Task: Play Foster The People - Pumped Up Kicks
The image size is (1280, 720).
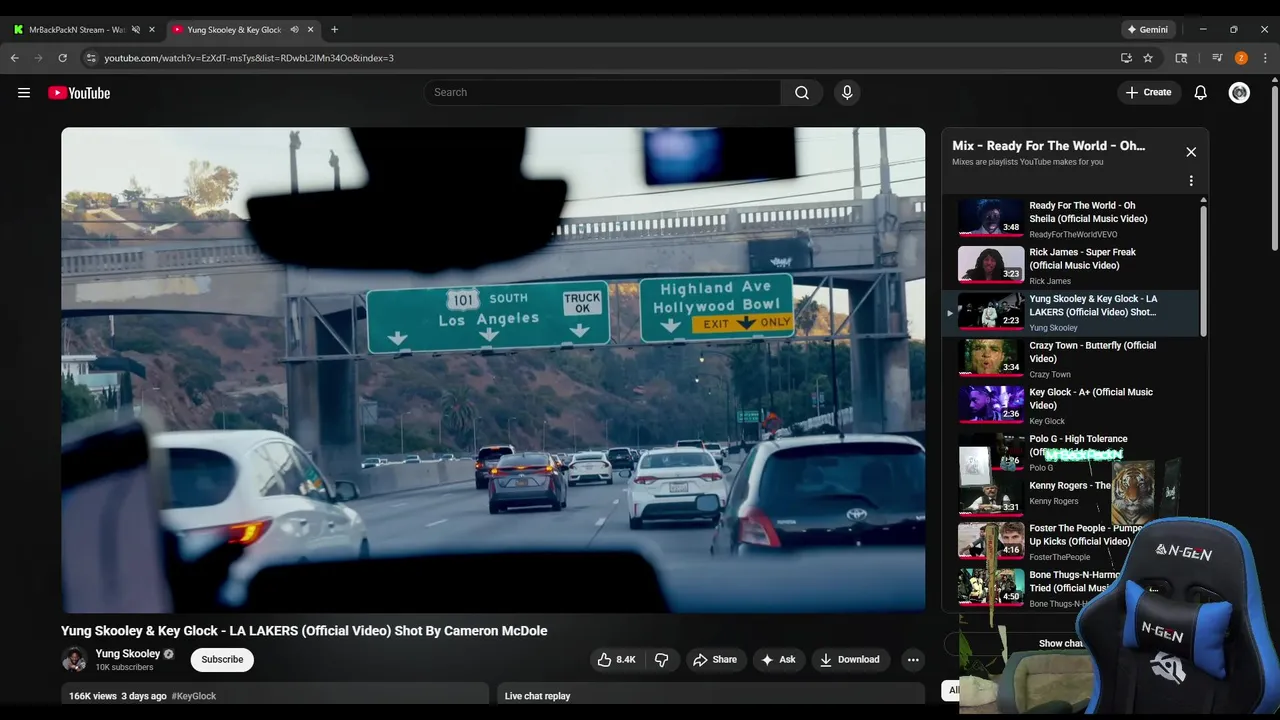Action: tap(1040, 541)
